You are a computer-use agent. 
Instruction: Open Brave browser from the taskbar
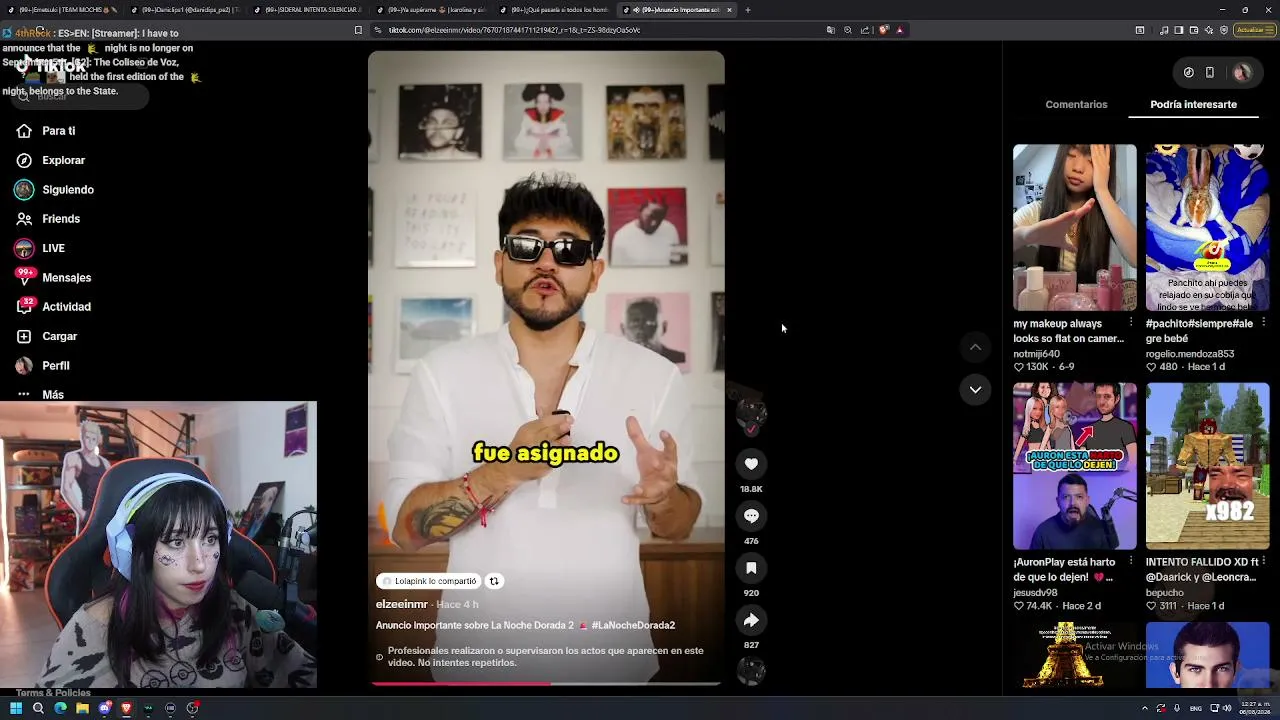126,708
